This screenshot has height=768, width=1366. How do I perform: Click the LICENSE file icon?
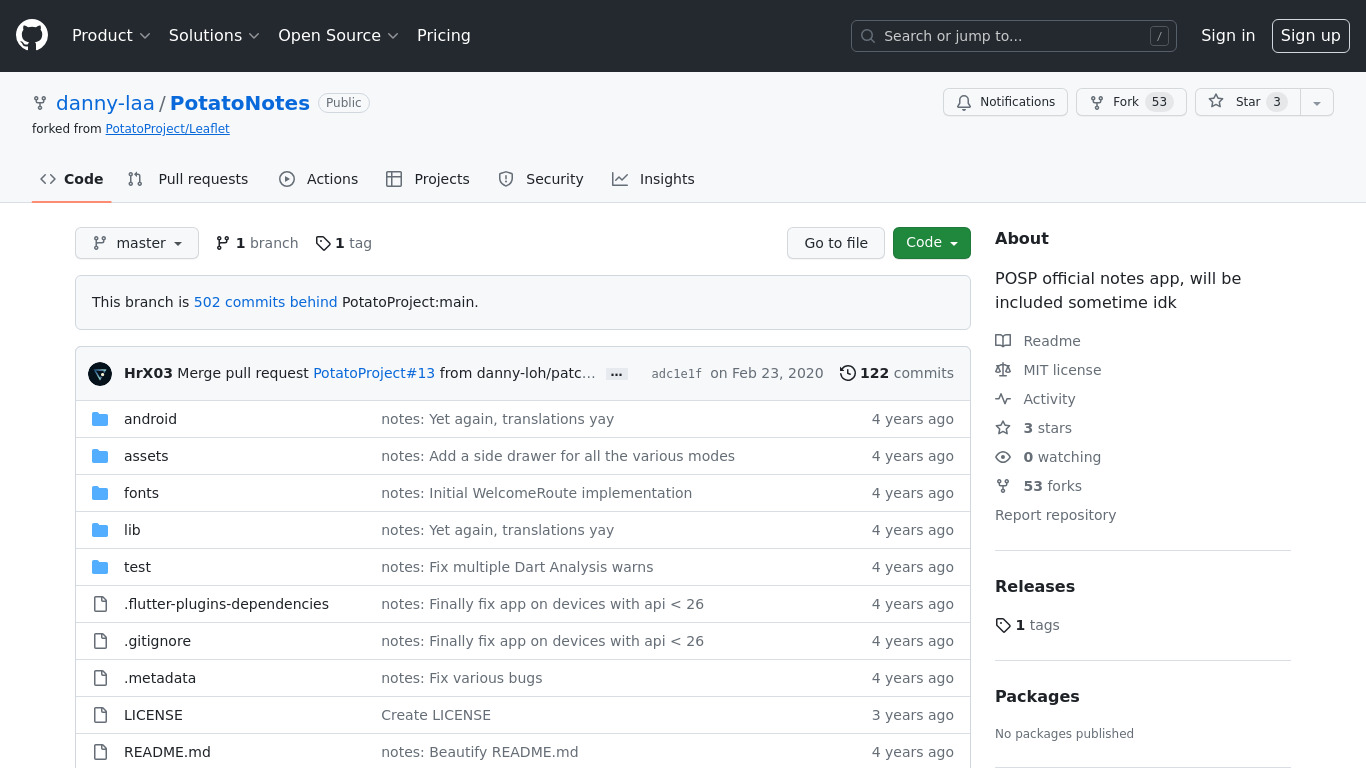[x=100, y=715]
